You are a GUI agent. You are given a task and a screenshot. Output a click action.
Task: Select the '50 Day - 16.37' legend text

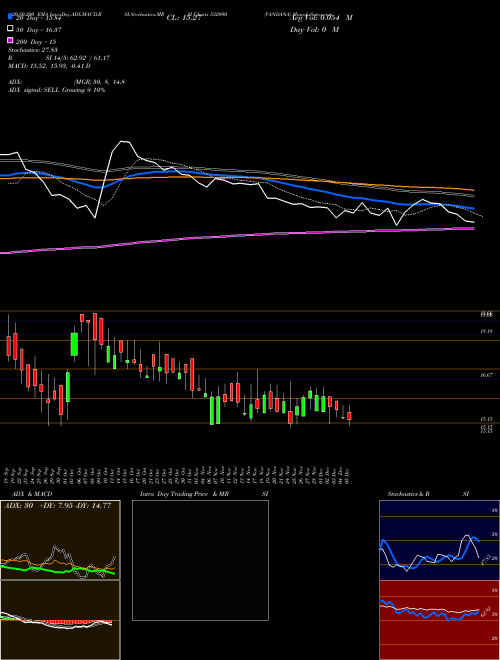coord(39,30)
